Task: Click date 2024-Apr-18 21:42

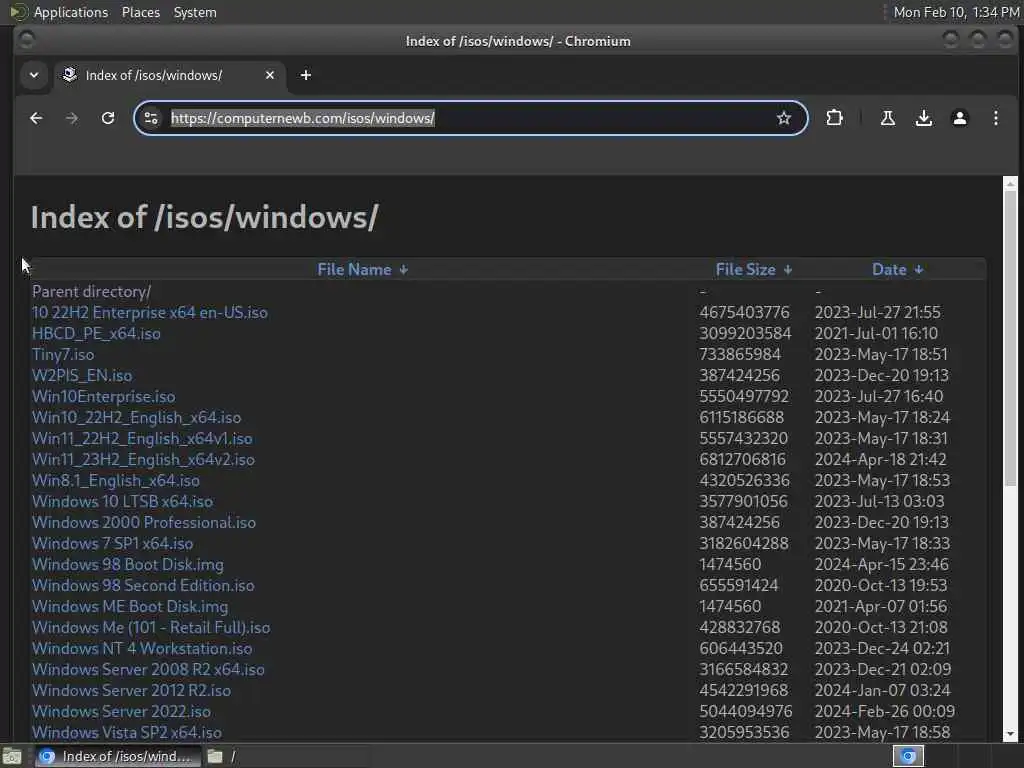Action: [880, 459]
